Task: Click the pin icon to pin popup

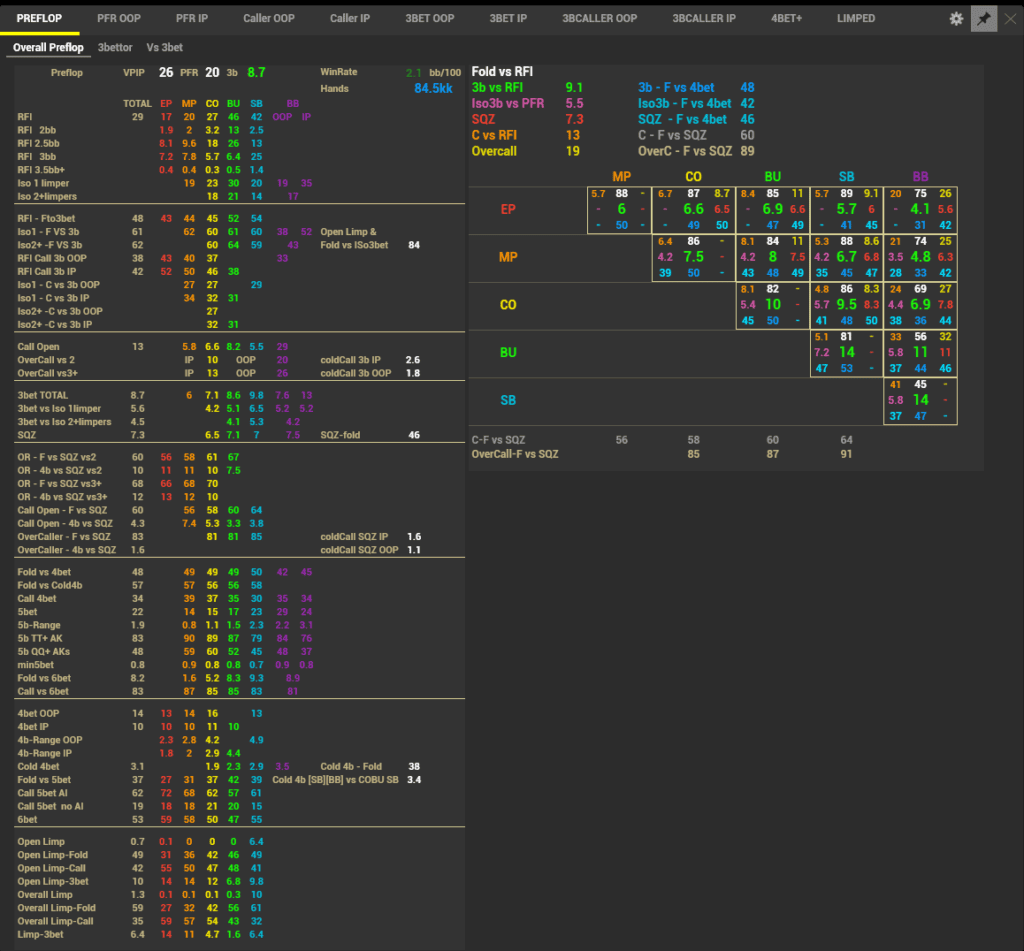Action: click(984, 19)
